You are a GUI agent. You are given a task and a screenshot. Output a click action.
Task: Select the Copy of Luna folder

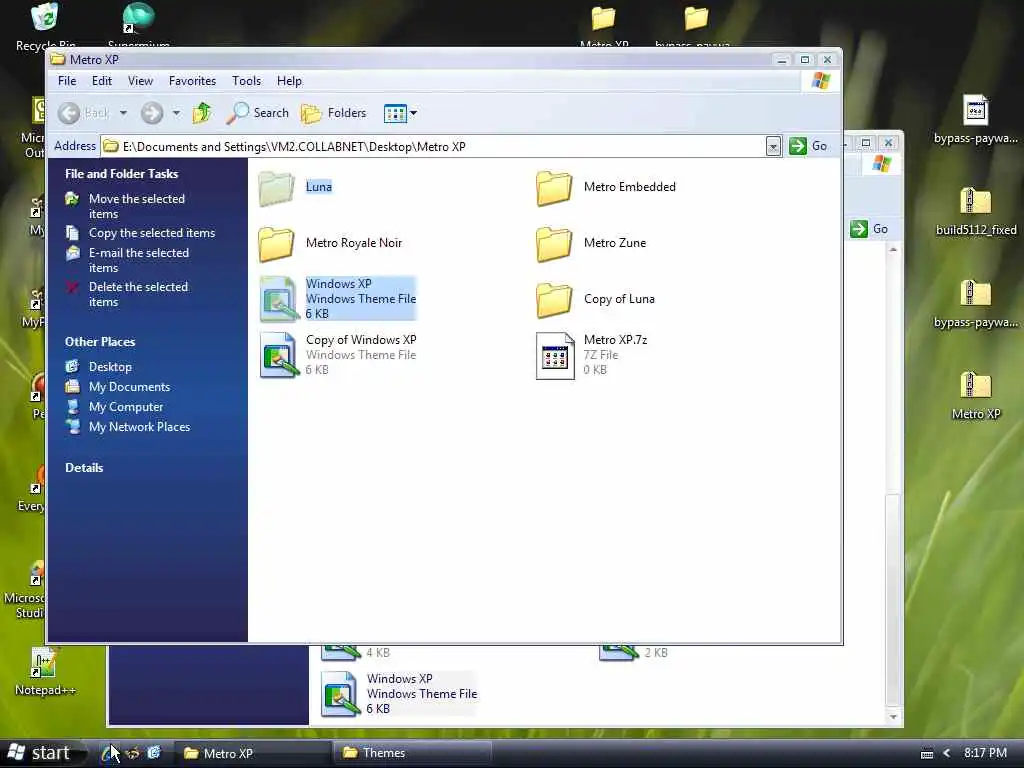pyautogui.click(x=595, y=300)
